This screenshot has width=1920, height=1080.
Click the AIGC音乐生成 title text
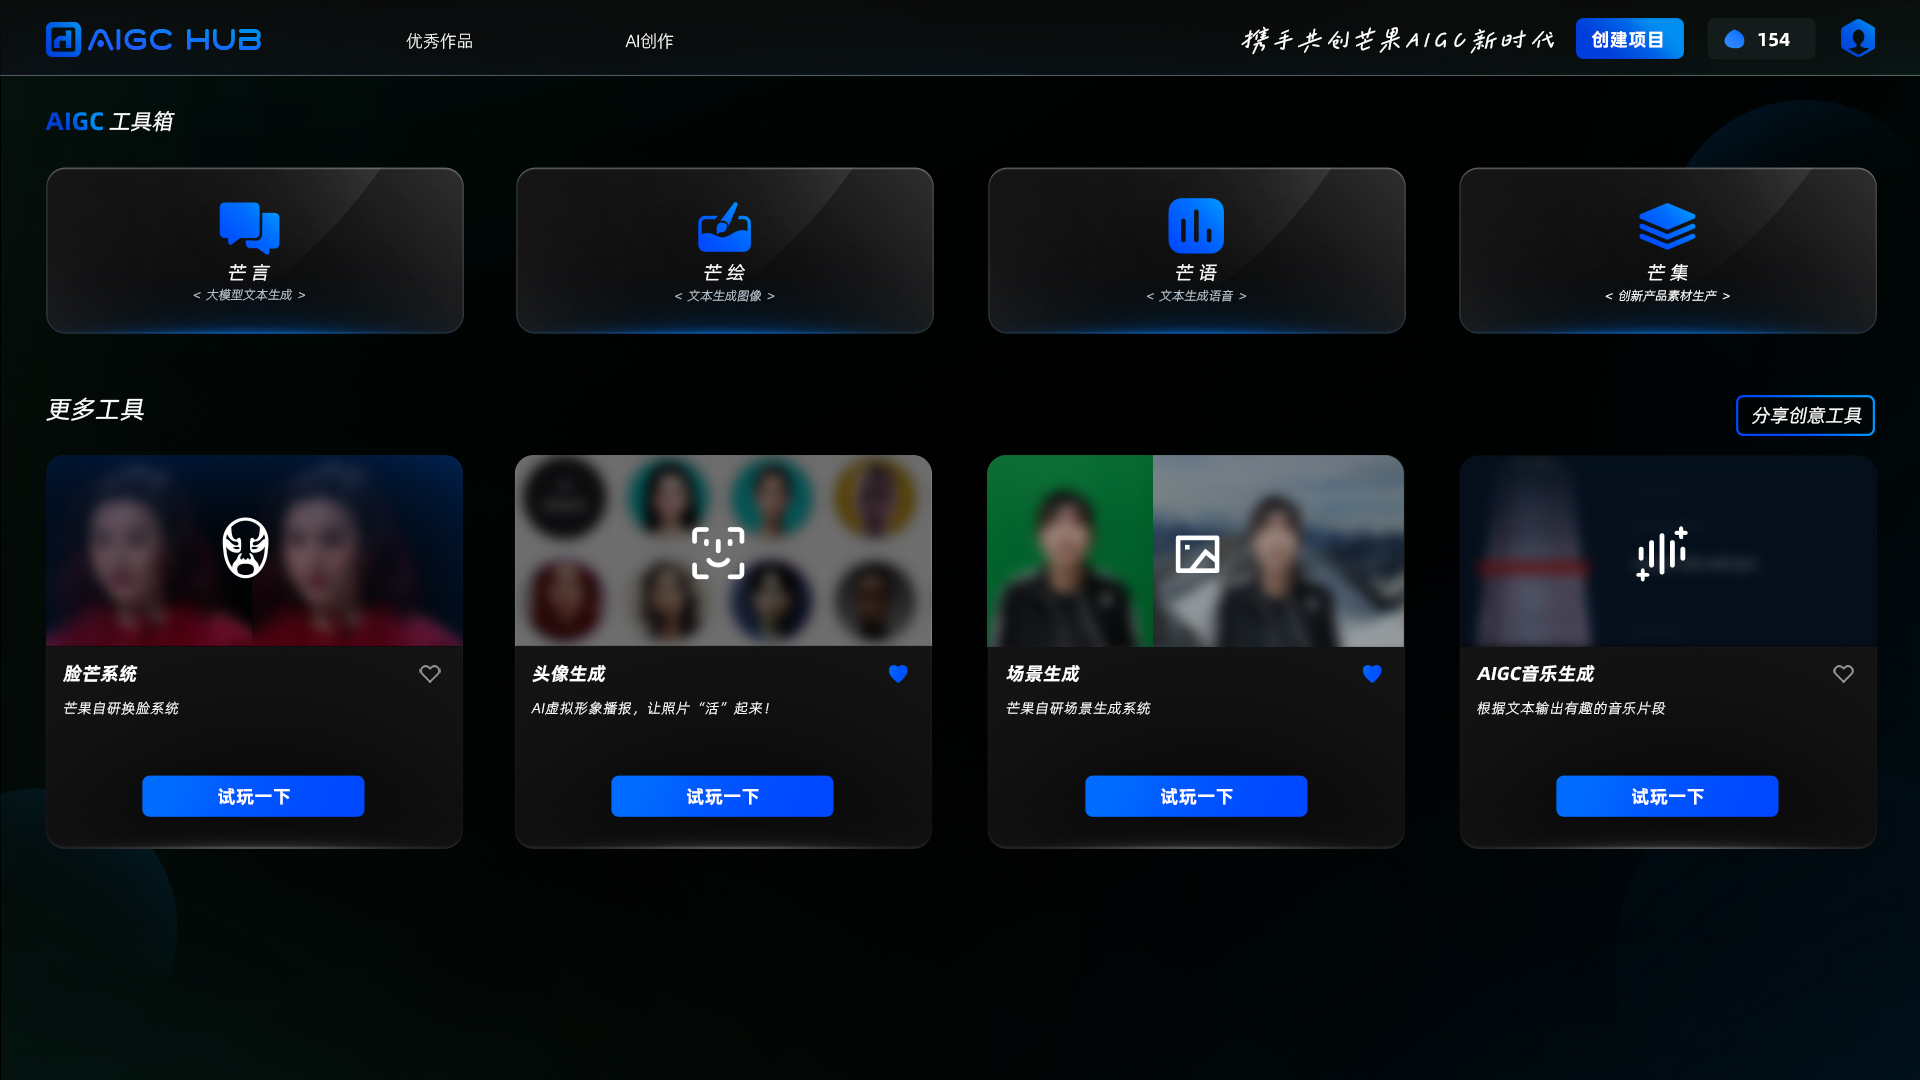pyautogui.click(x=1535, y=674)
